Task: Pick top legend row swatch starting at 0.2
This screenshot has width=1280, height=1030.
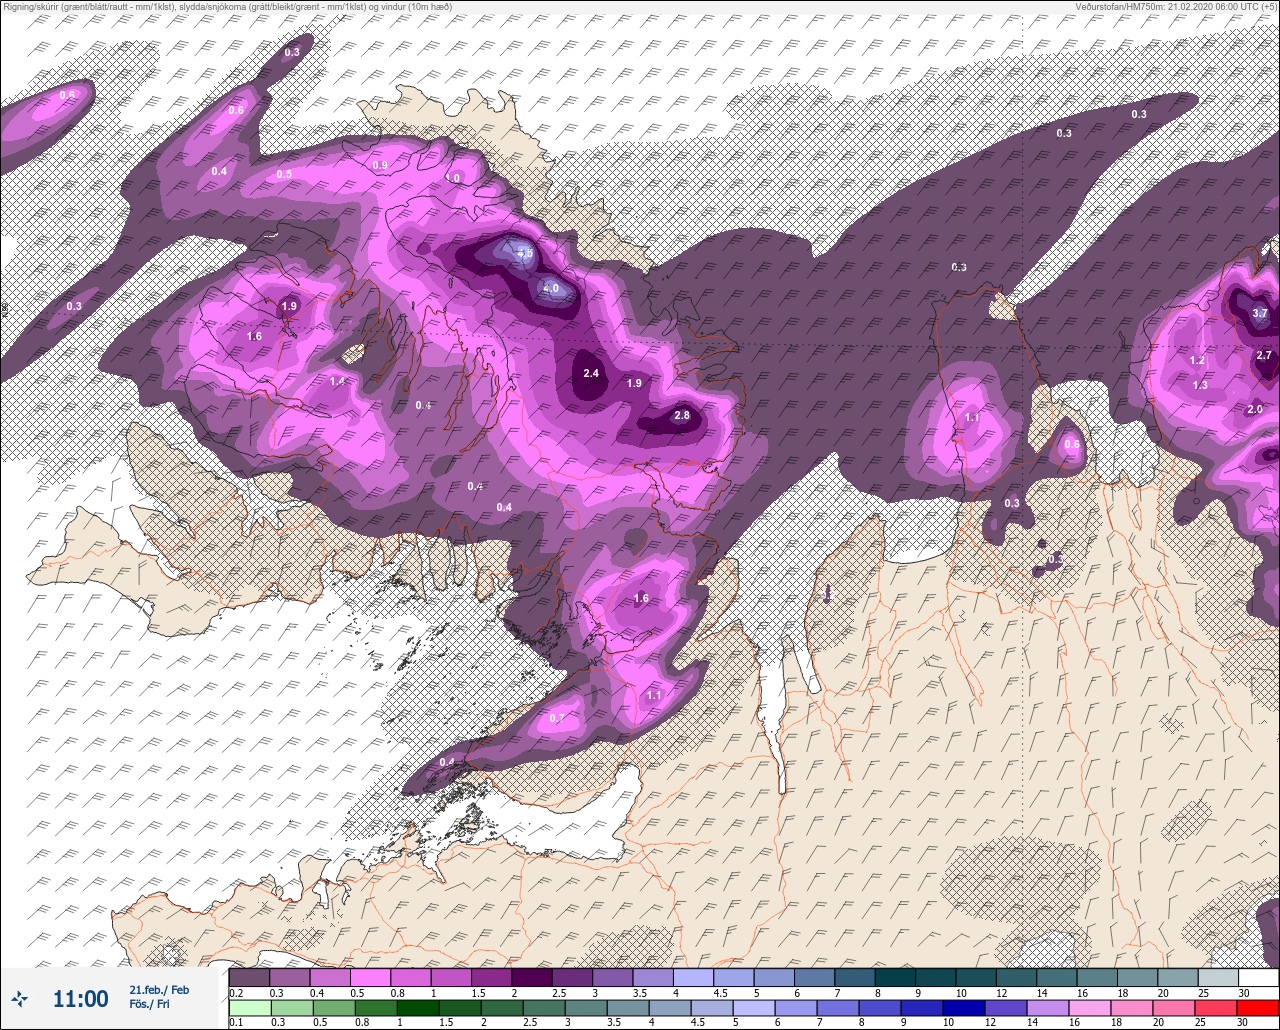Action: pyautogui.click(x=249, y=977)
